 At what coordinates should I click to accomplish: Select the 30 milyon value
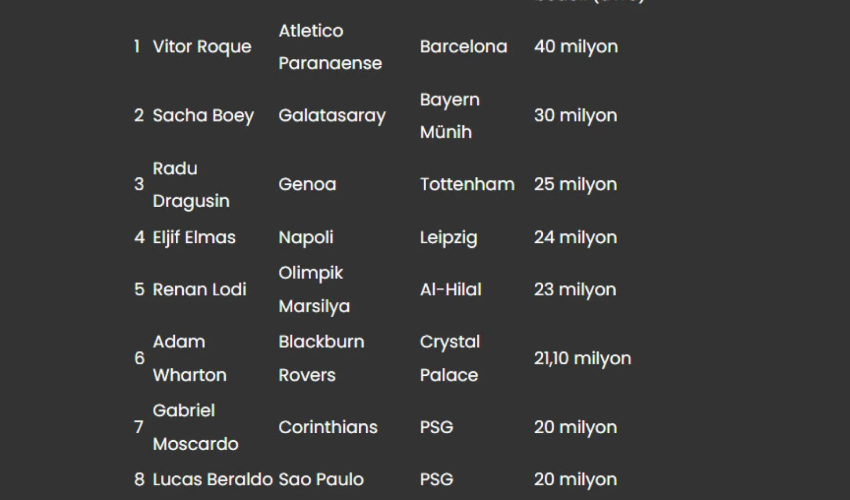(x=575, y=116)
